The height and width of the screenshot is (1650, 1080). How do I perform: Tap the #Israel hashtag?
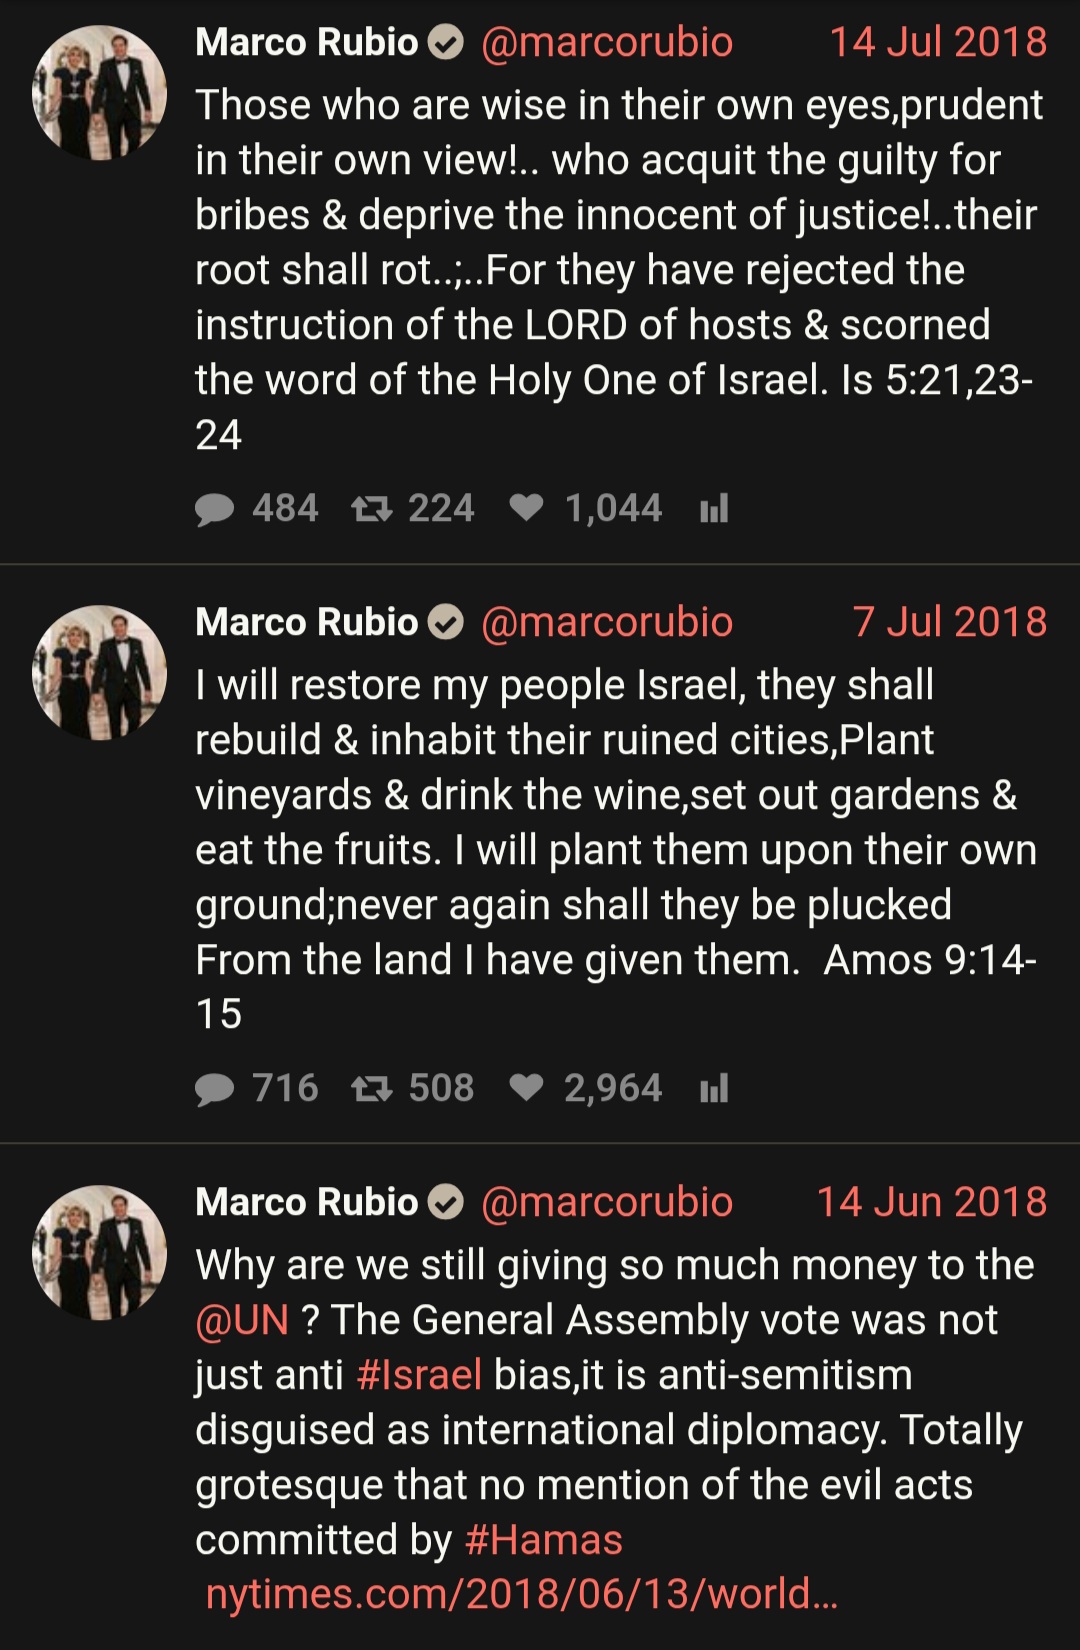coord(419,1375)
